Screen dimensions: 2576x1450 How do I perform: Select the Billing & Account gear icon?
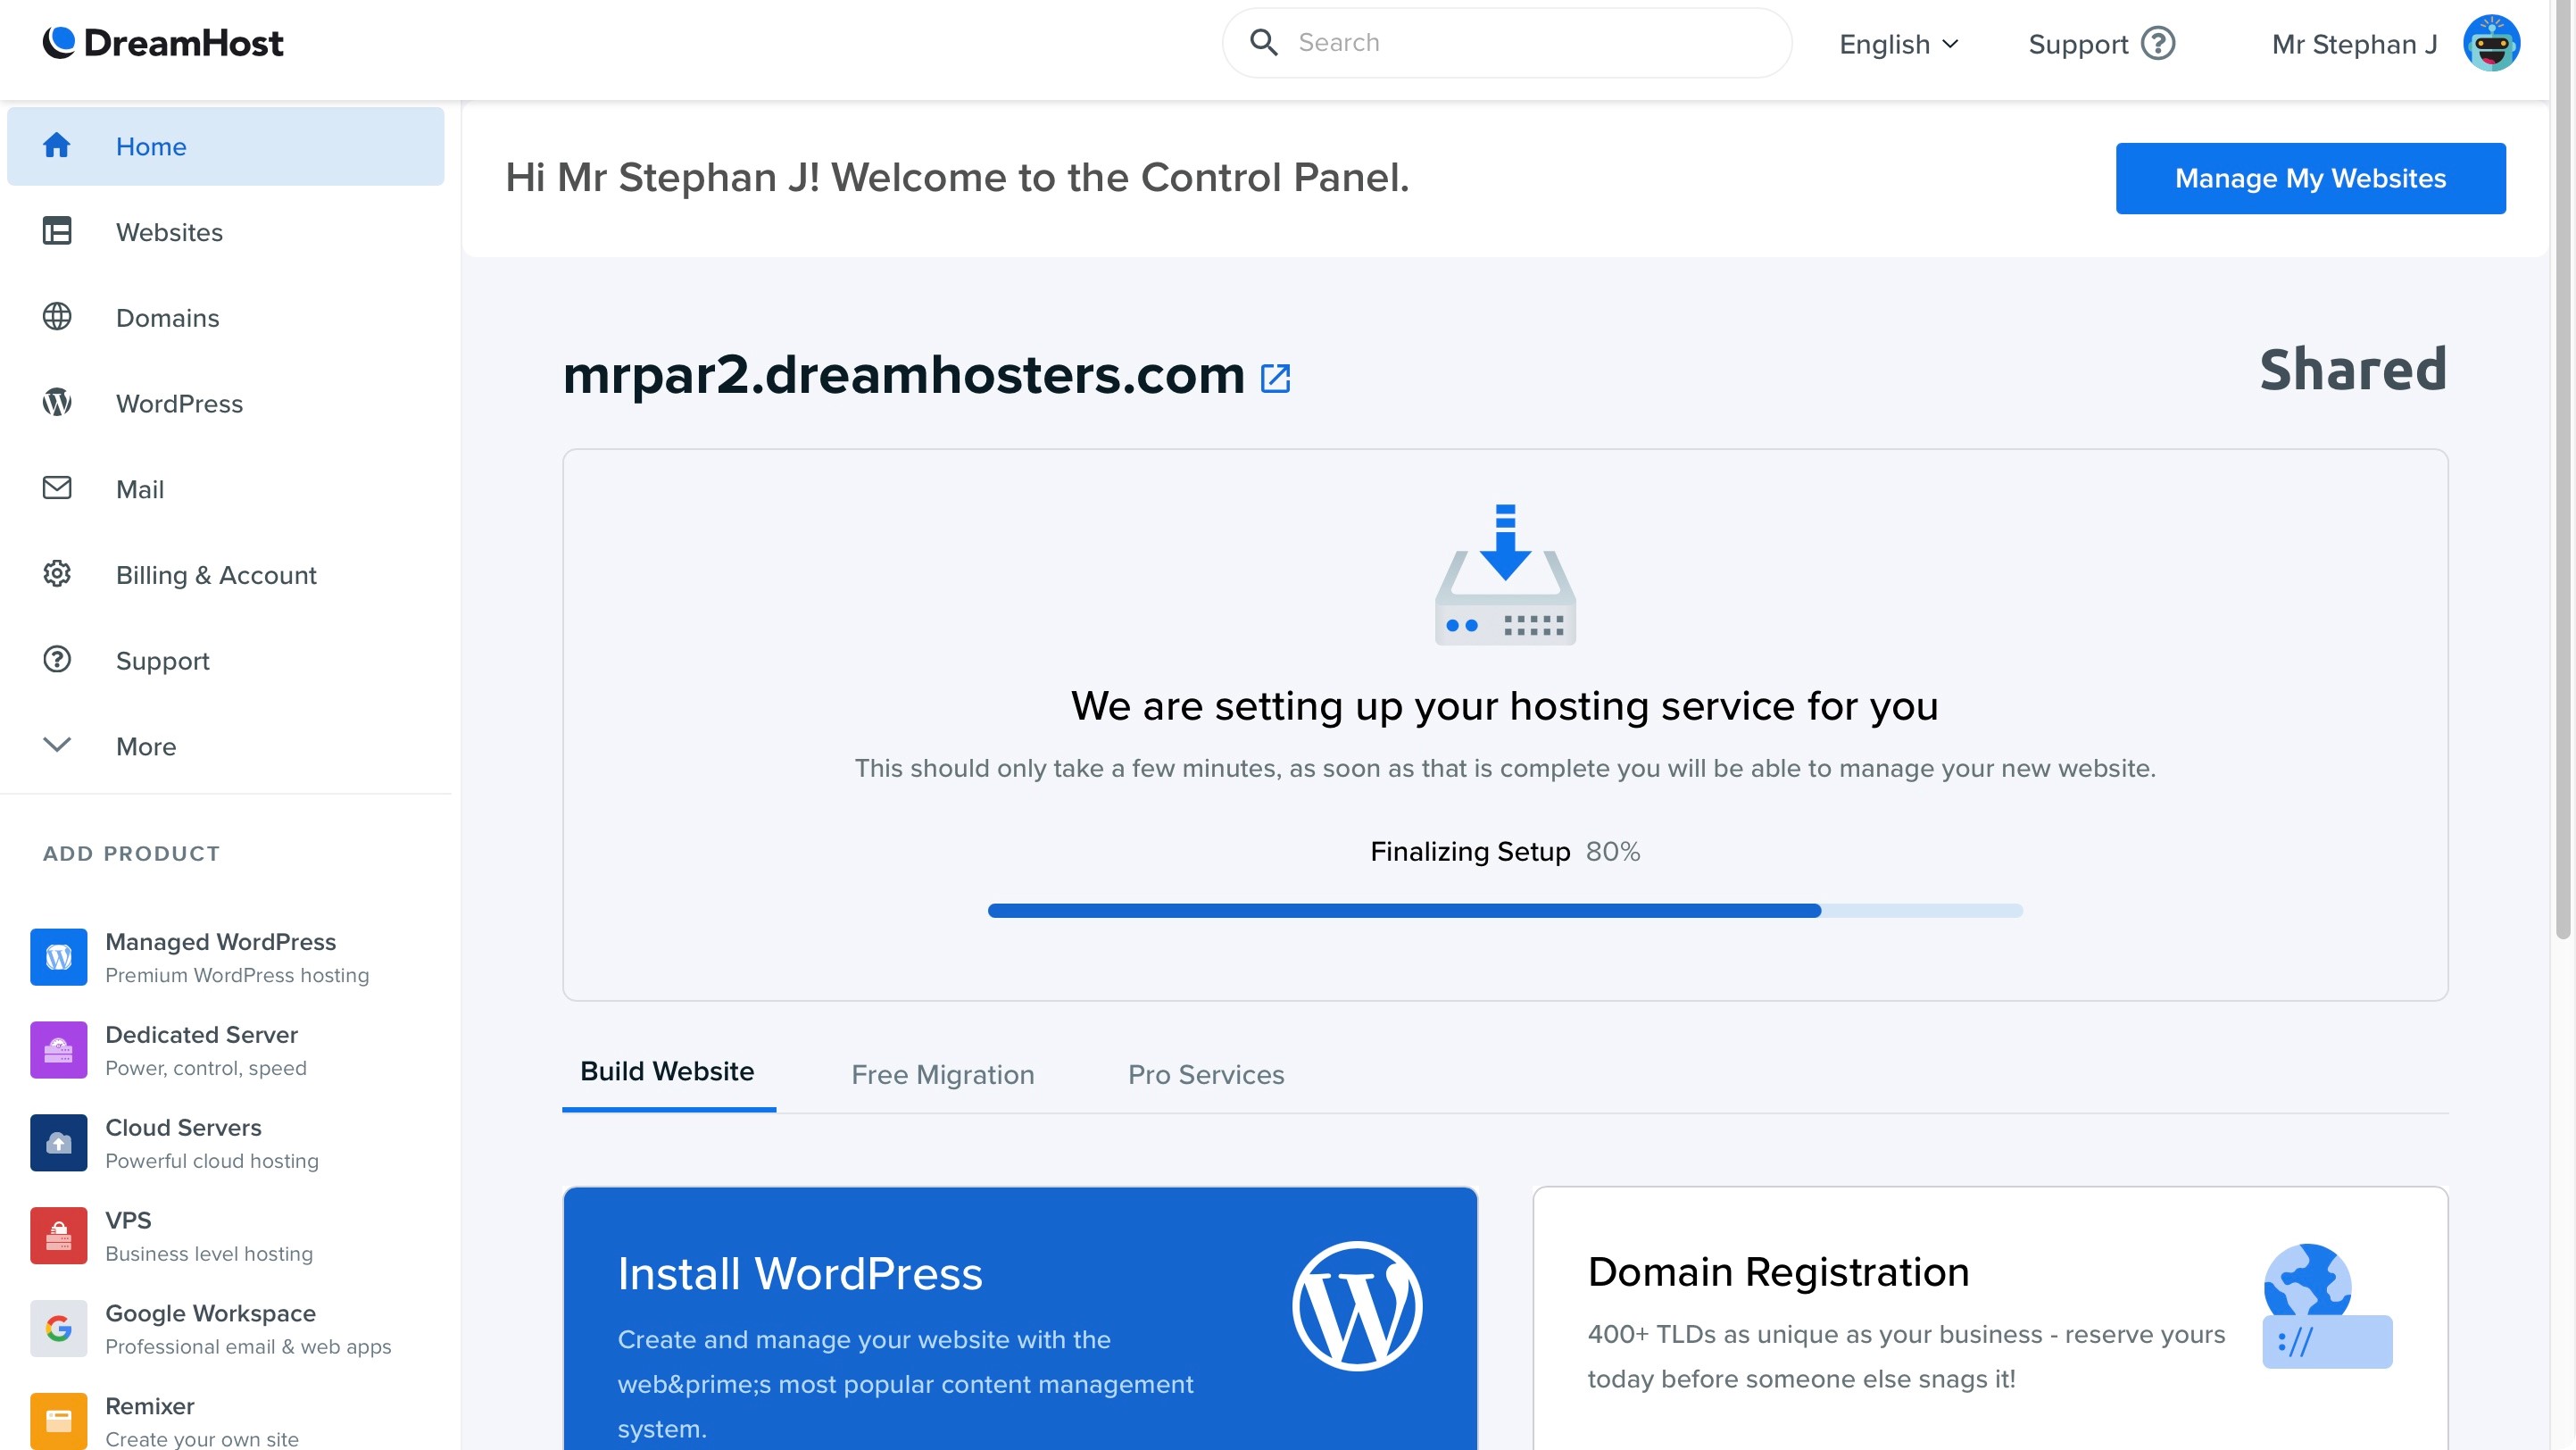coord(57,574)
